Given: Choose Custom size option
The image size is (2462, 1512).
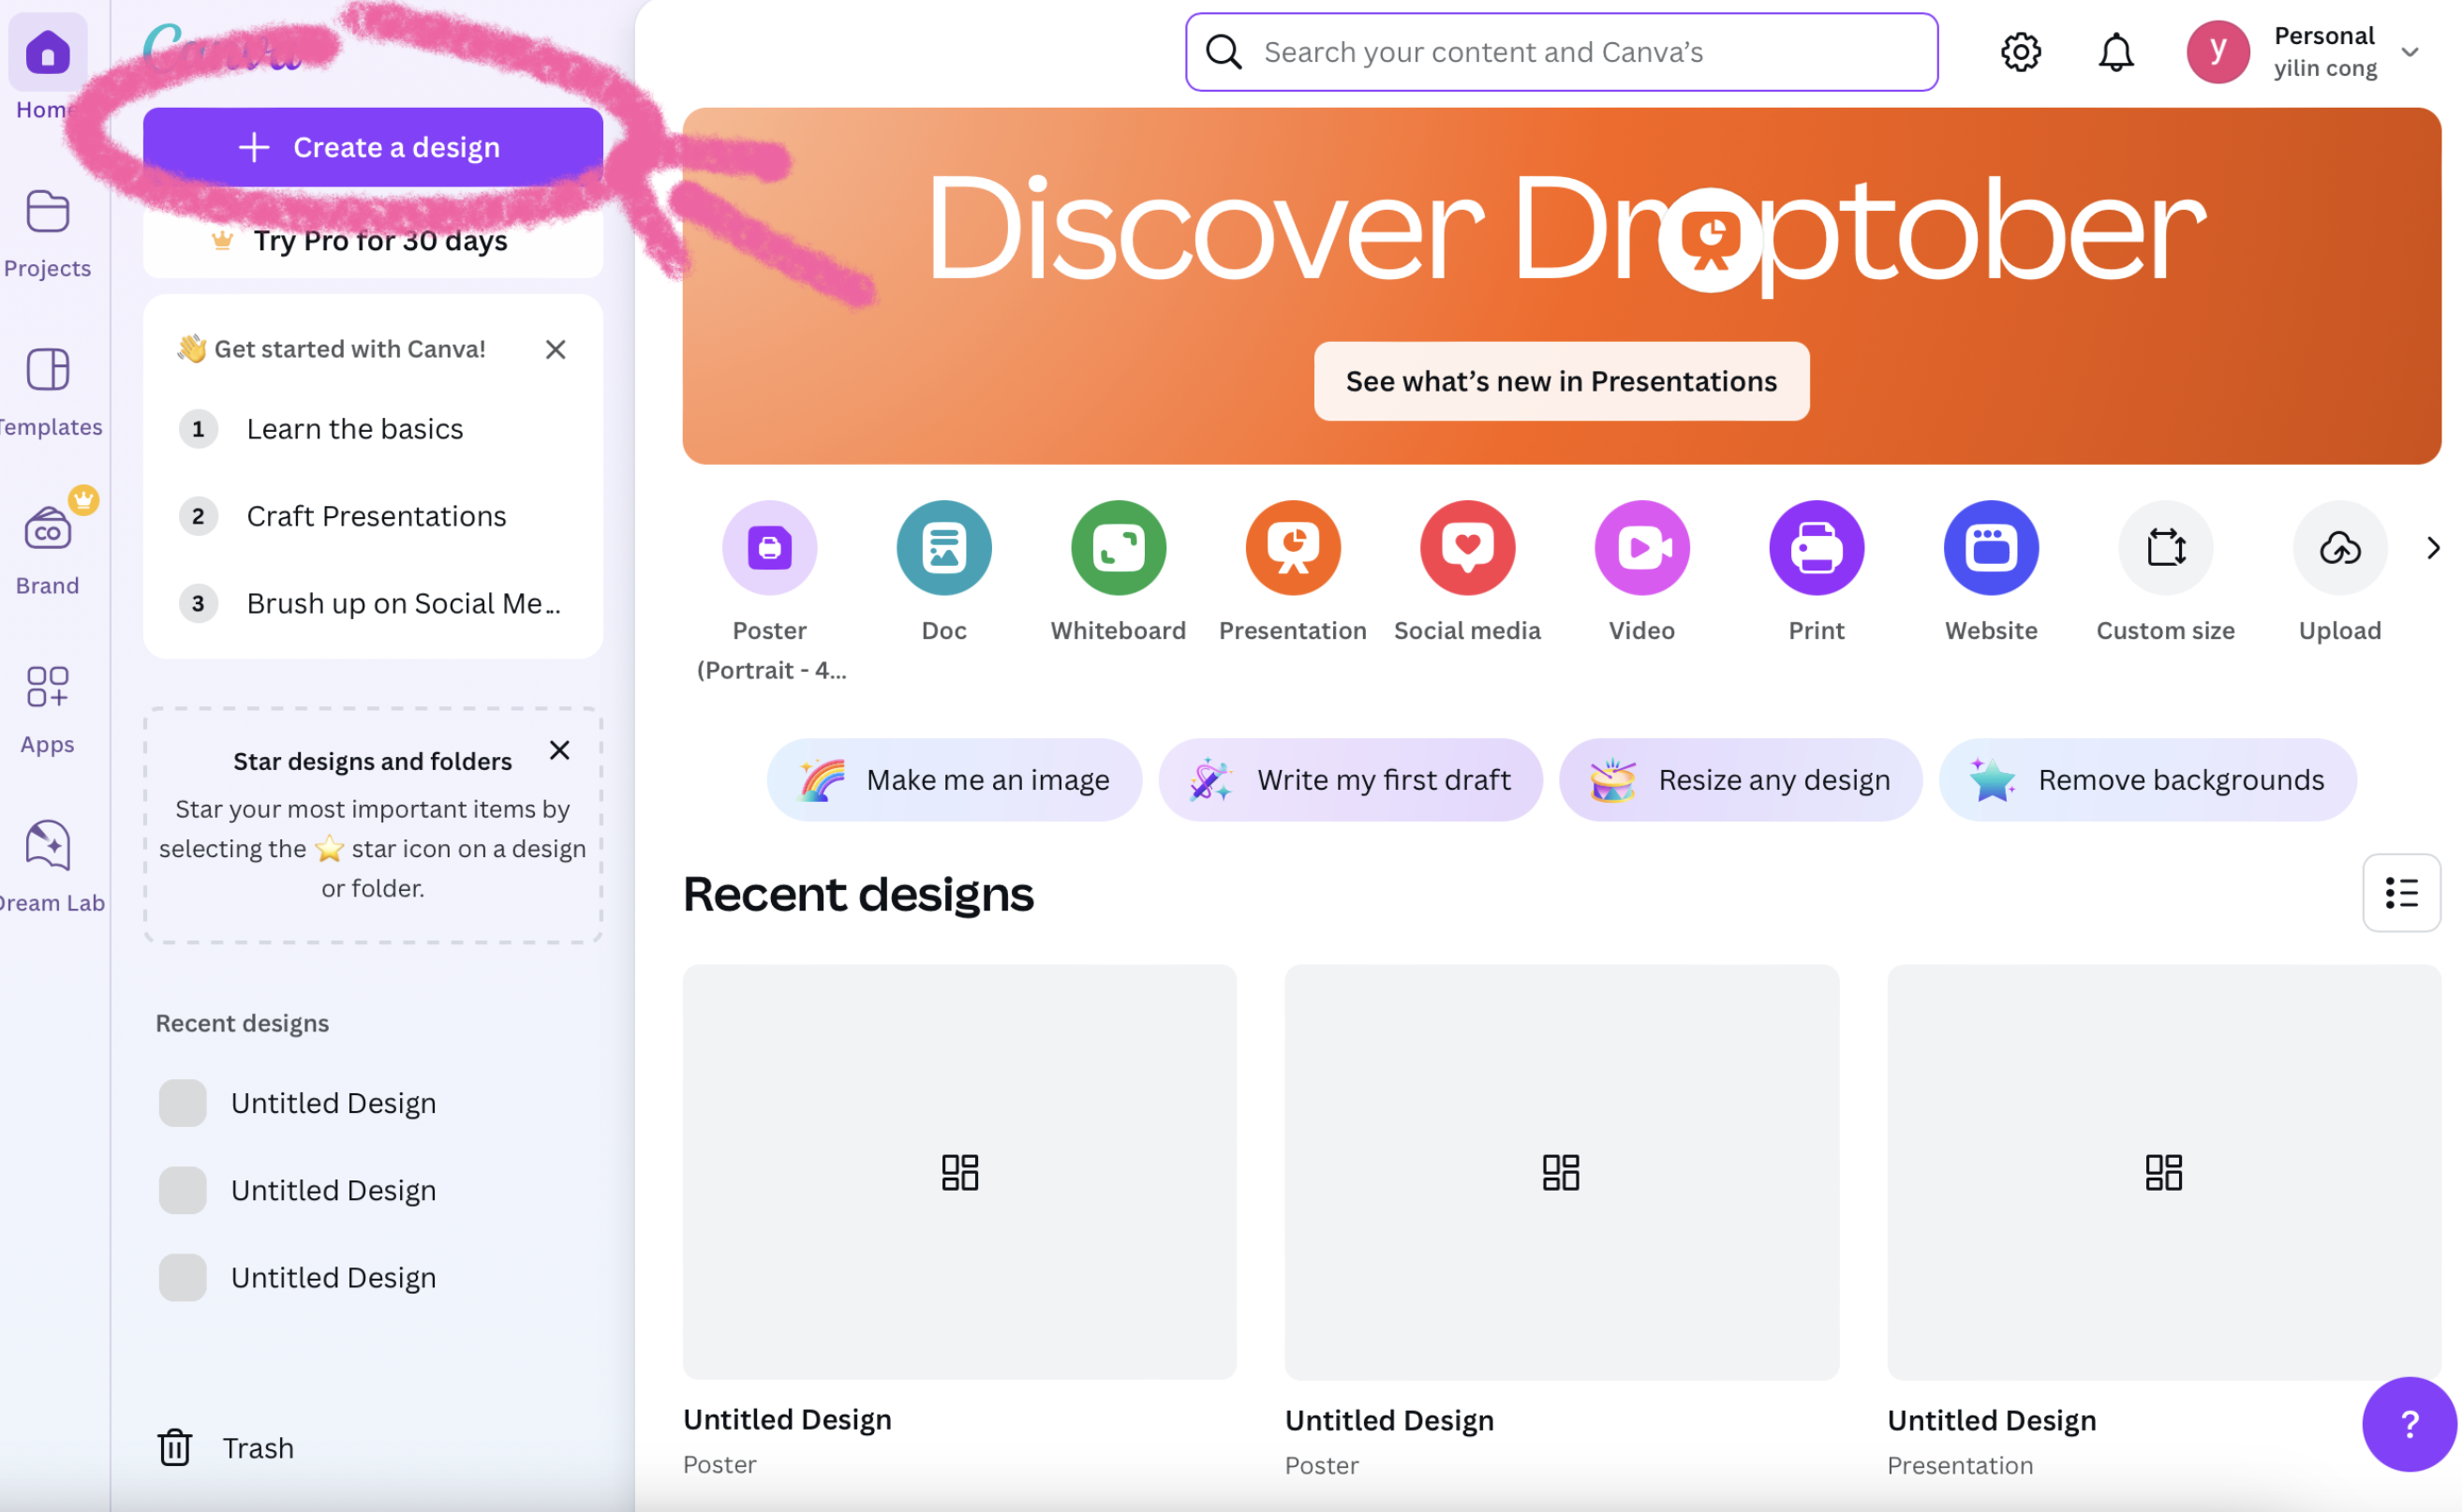Looking at the screenshot, I should click(2165, 547).
